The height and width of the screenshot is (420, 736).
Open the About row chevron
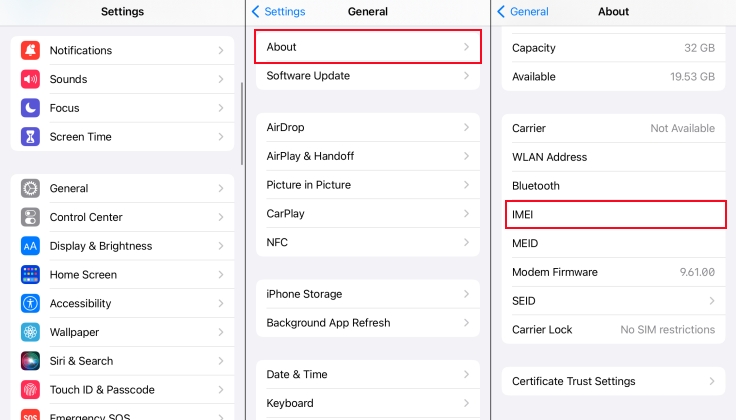click(466, 47)
